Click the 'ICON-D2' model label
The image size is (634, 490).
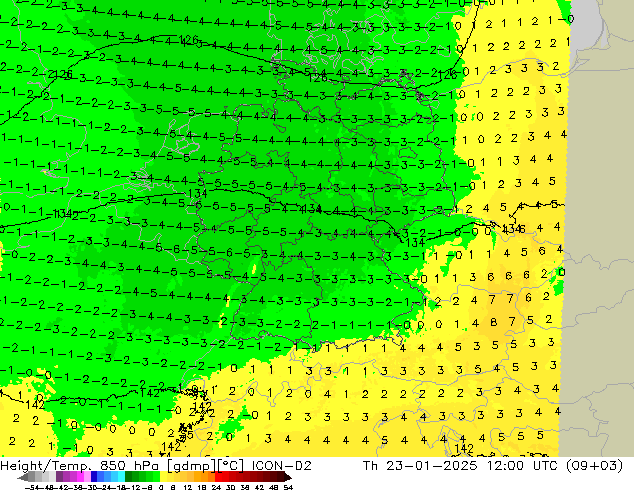[x=281, y=466]
